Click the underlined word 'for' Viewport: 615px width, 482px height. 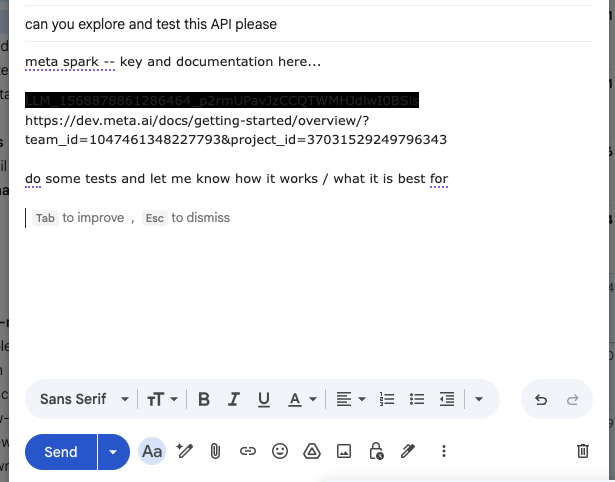pos(439,178)
